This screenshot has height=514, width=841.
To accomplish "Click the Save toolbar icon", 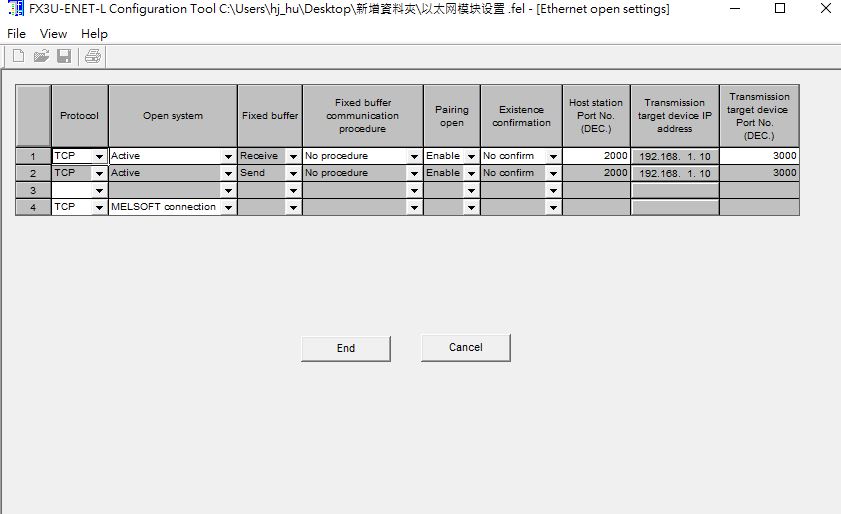I will coord(64,56).
